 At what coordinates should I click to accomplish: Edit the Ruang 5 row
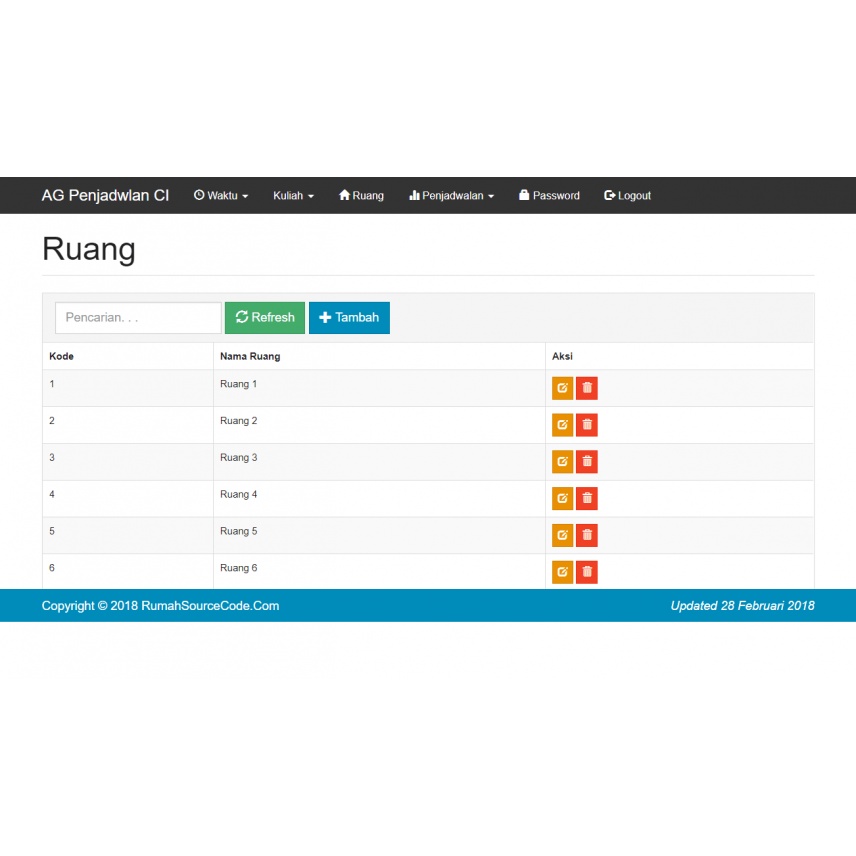point(562,535)
